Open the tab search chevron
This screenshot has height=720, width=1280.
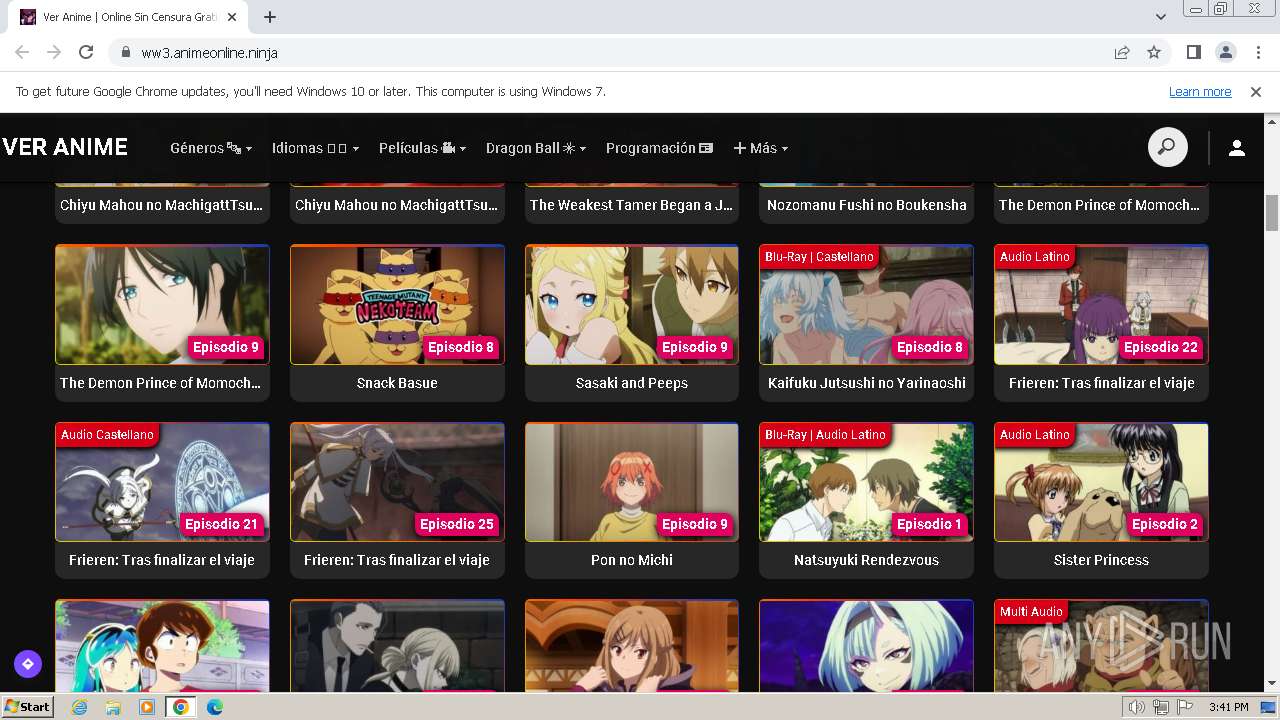click(1161, 17)
